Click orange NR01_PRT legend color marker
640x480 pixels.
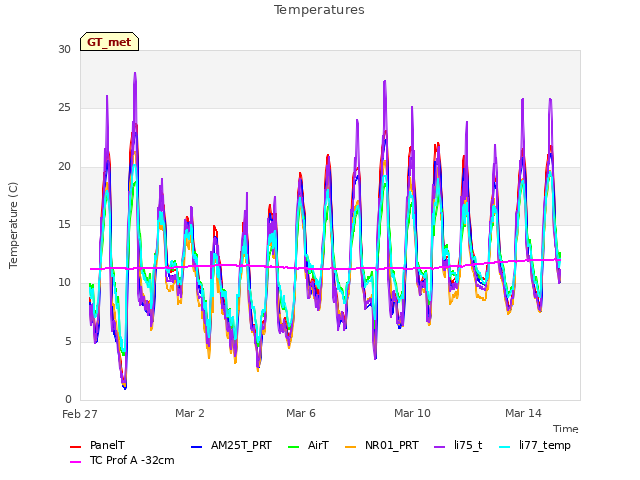click(351, 447)
